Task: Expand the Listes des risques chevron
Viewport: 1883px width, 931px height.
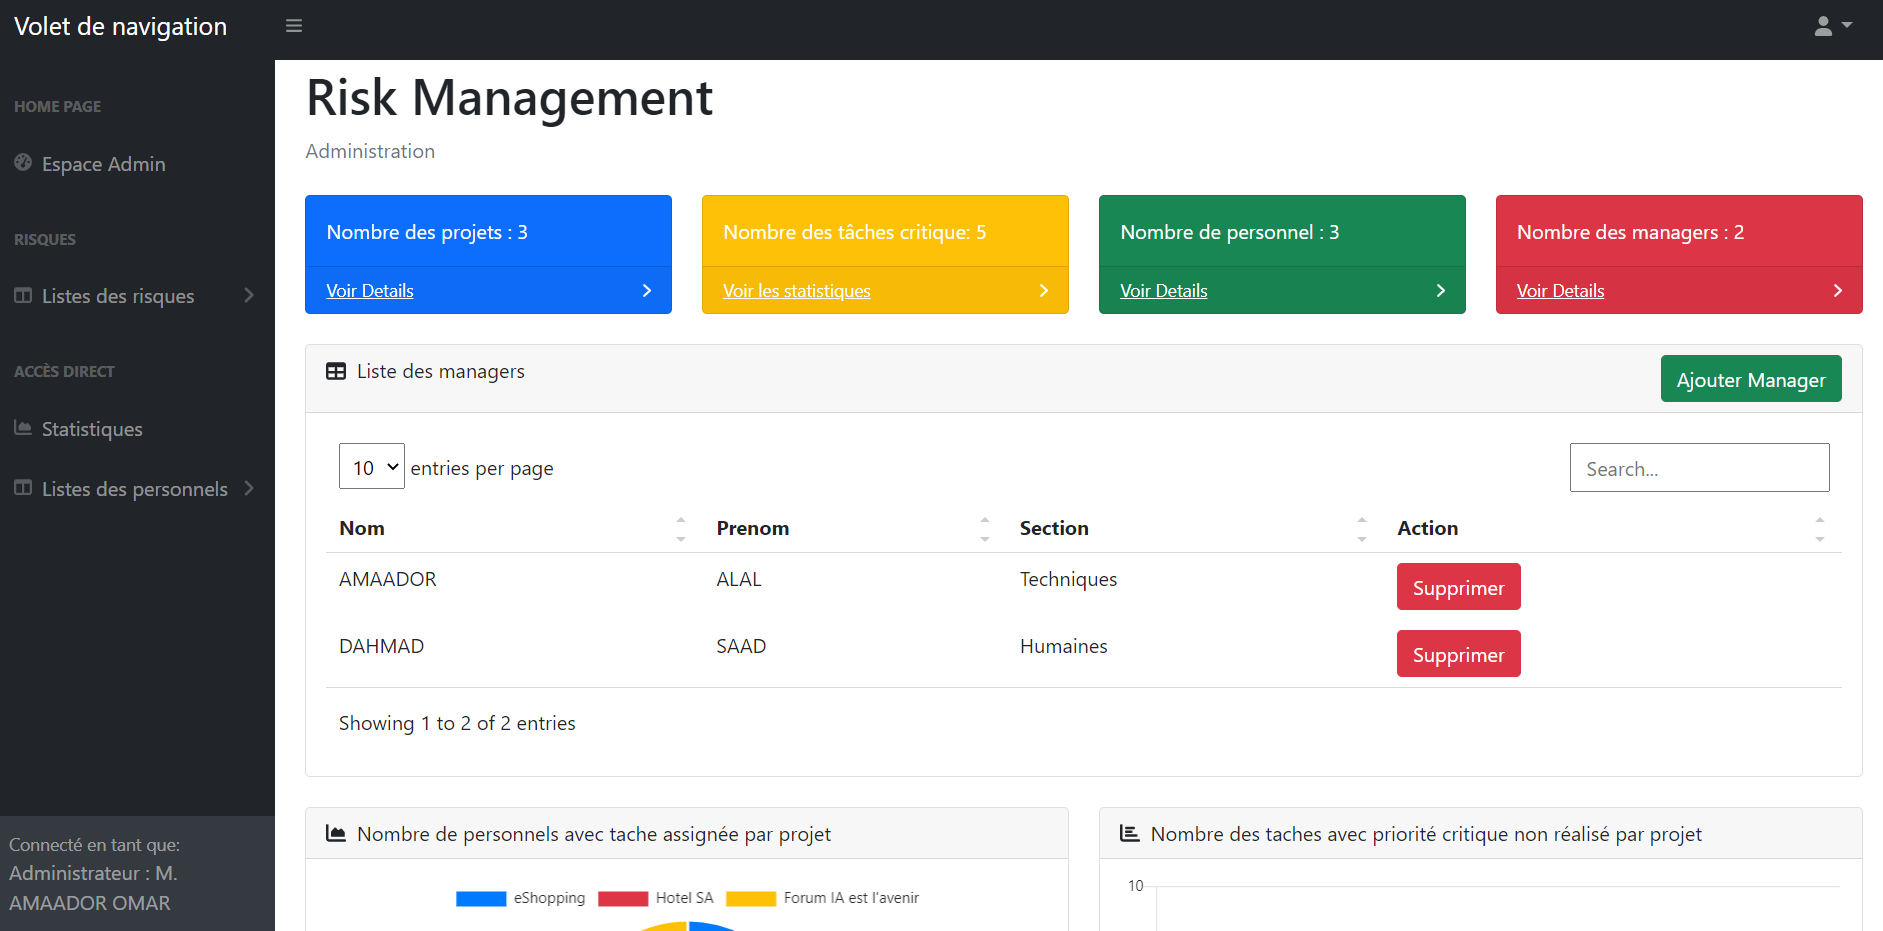Action: click(249, 296)
